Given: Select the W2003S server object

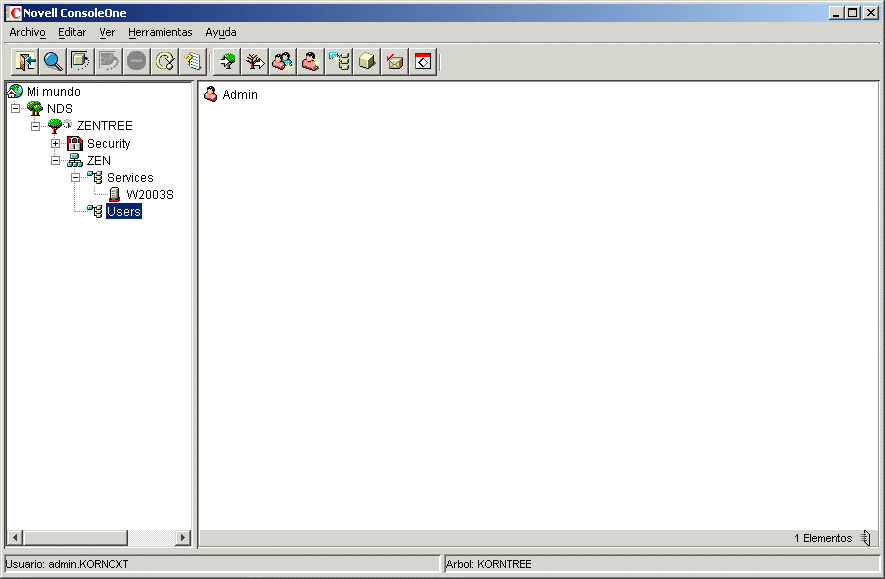Looking at the screenshot, I should pos(150,194).
